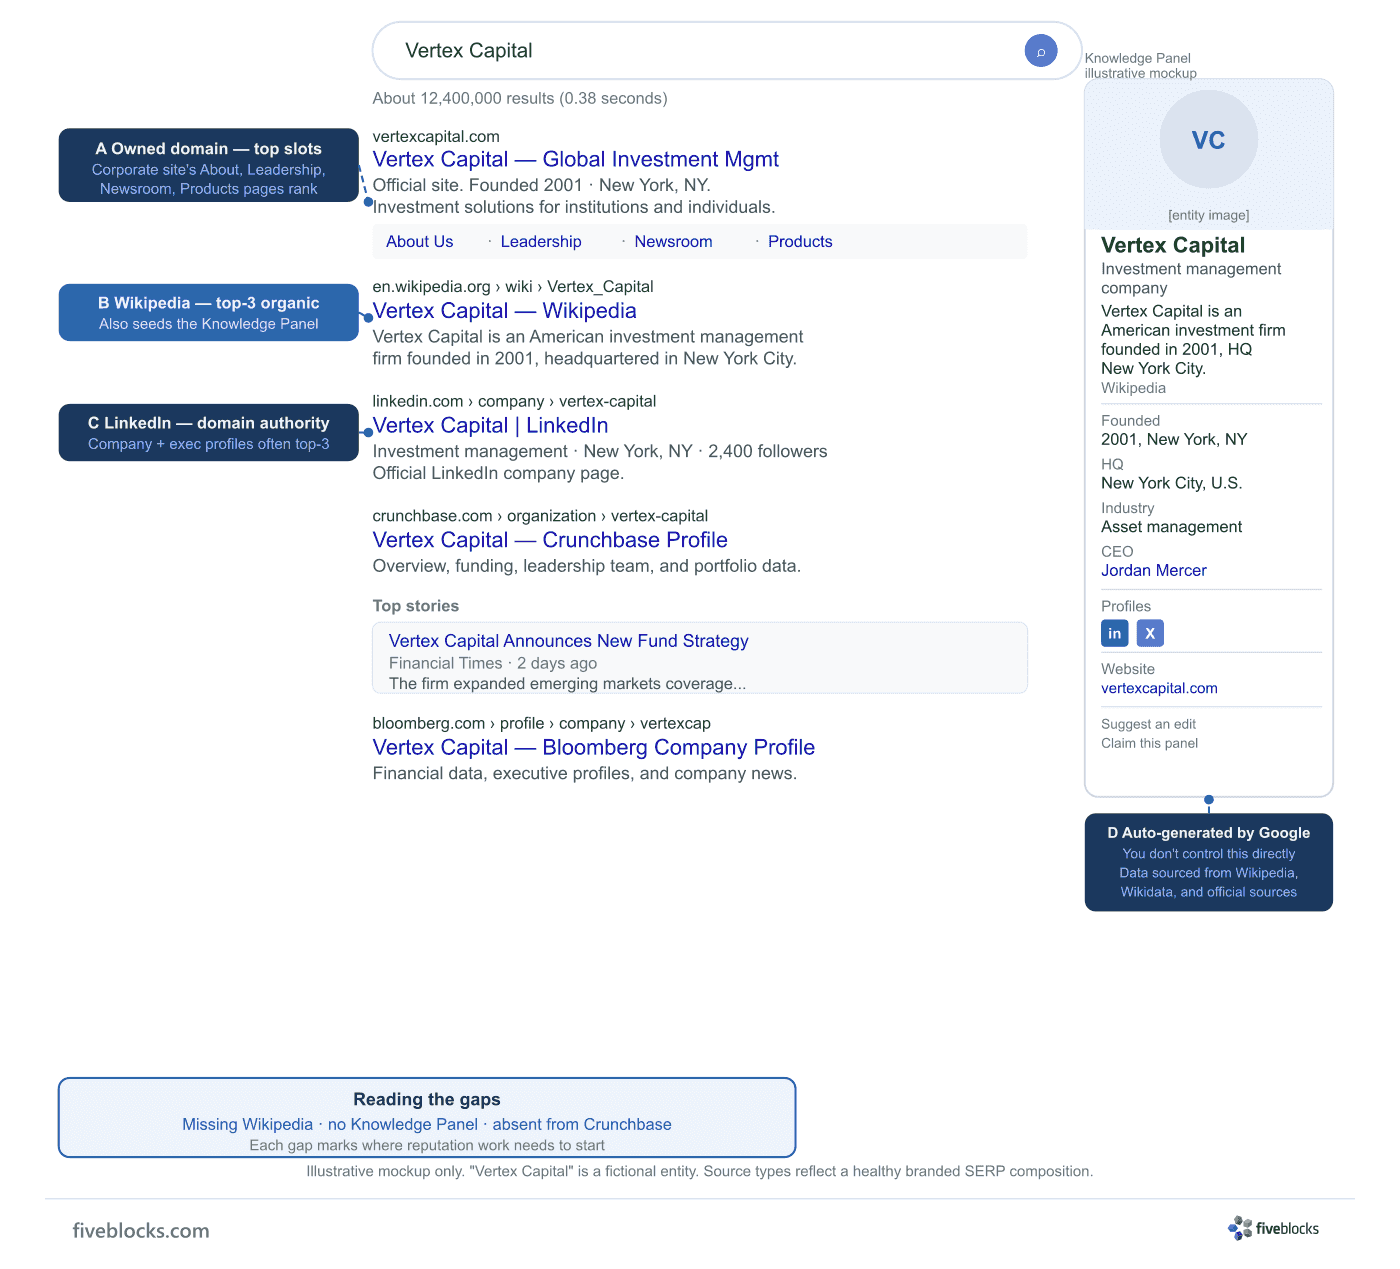Click the linkedin.com breadcrumb URL
Image resolution: width=1400 pixels, height=1269 pixels.
[514, 401]
